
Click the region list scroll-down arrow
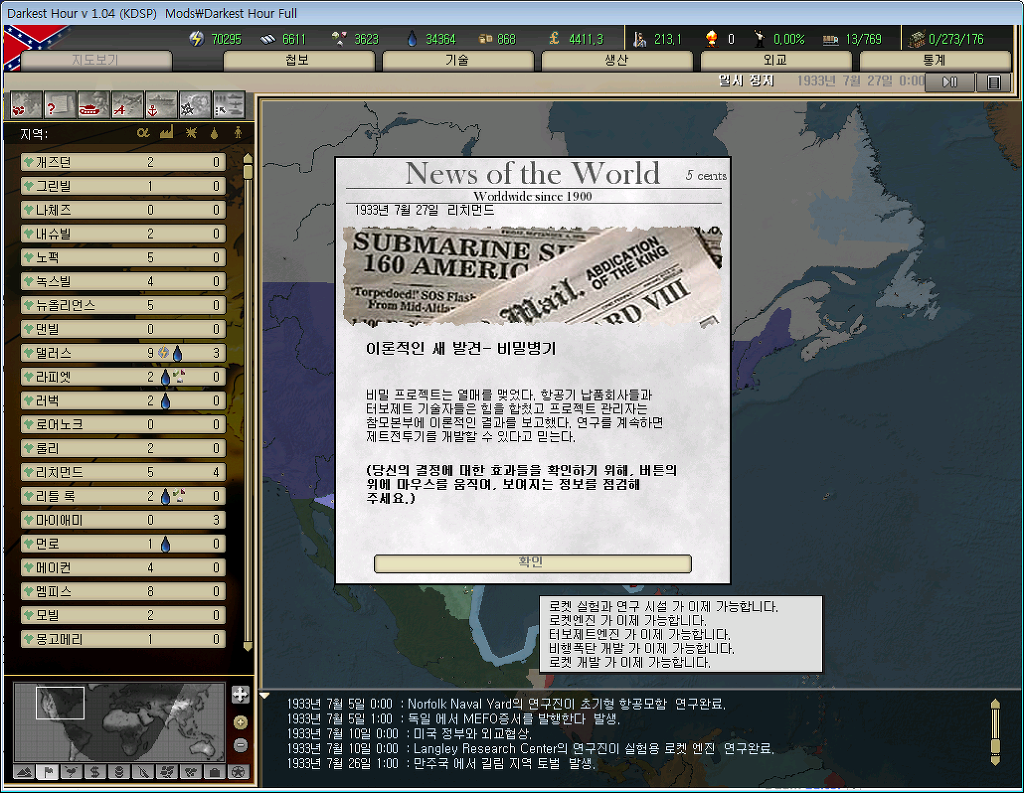[x=248, y=647]
